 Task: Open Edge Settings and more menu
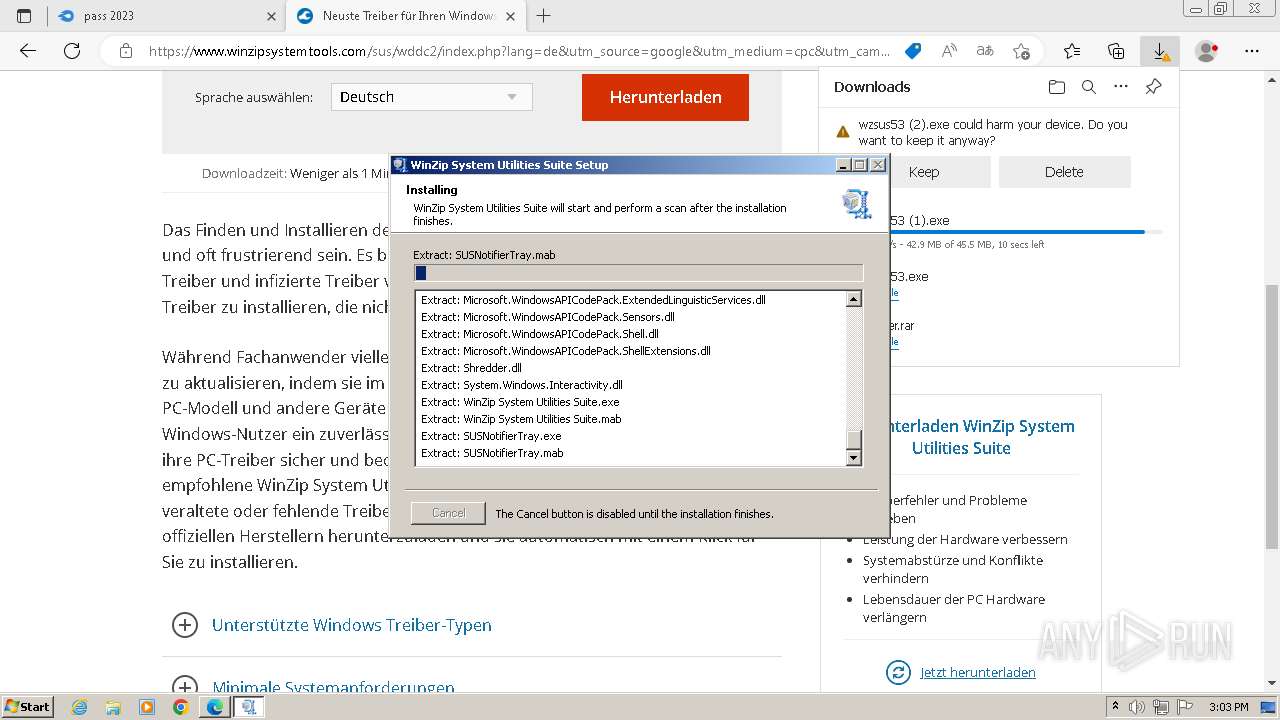click(1252, 51)
